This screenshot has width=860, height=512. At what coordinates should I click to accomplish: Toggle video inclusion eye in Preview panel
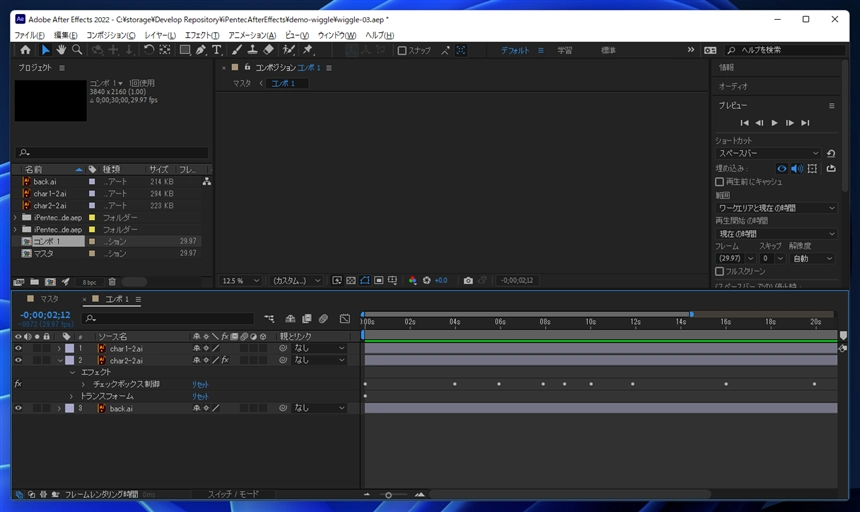[x=782, y=169]
